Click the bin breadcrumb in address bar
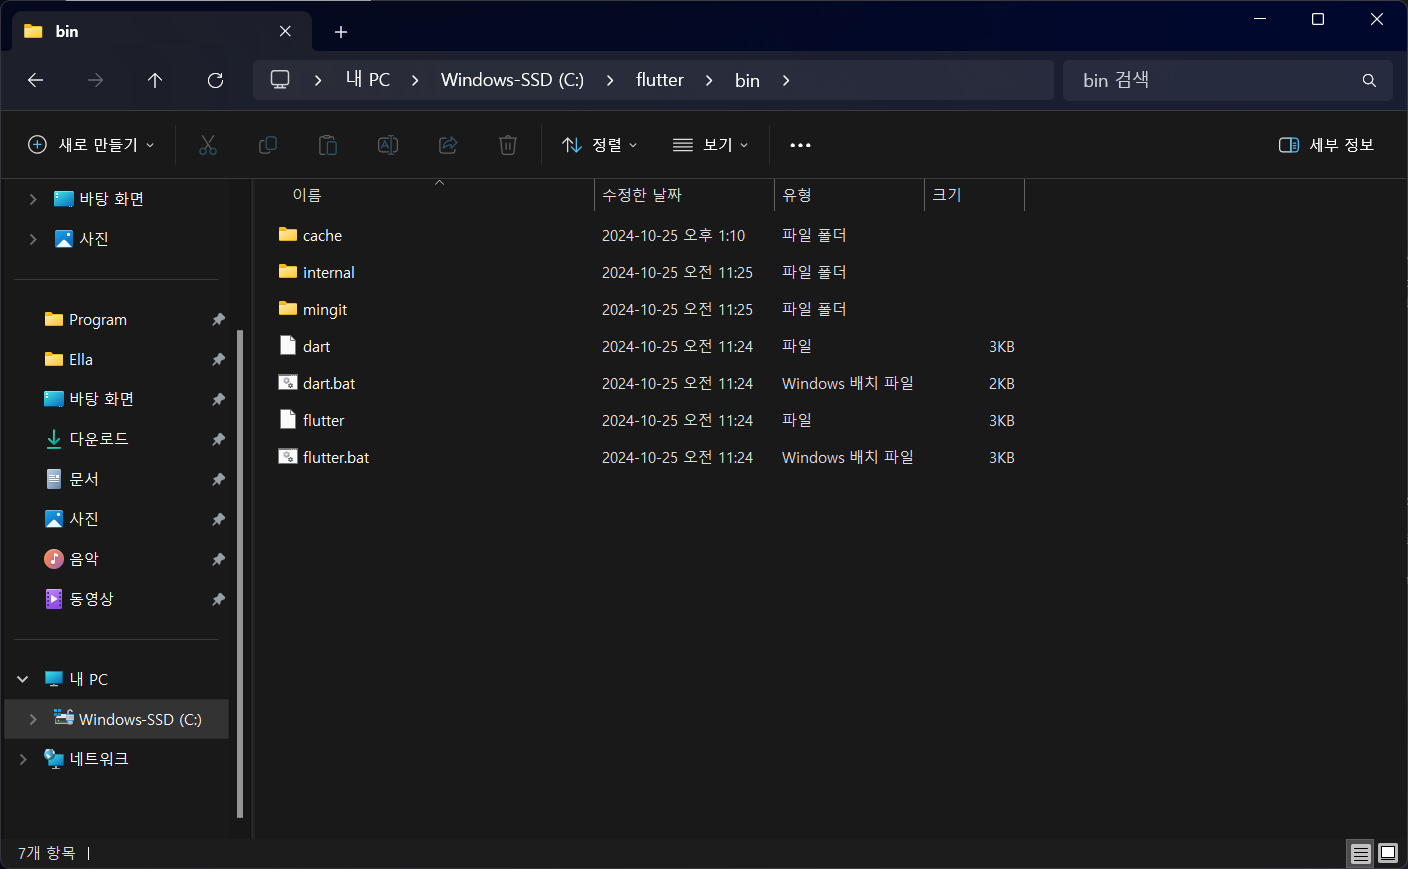Viewport: 1408px width, 869px height. (747, 80)
